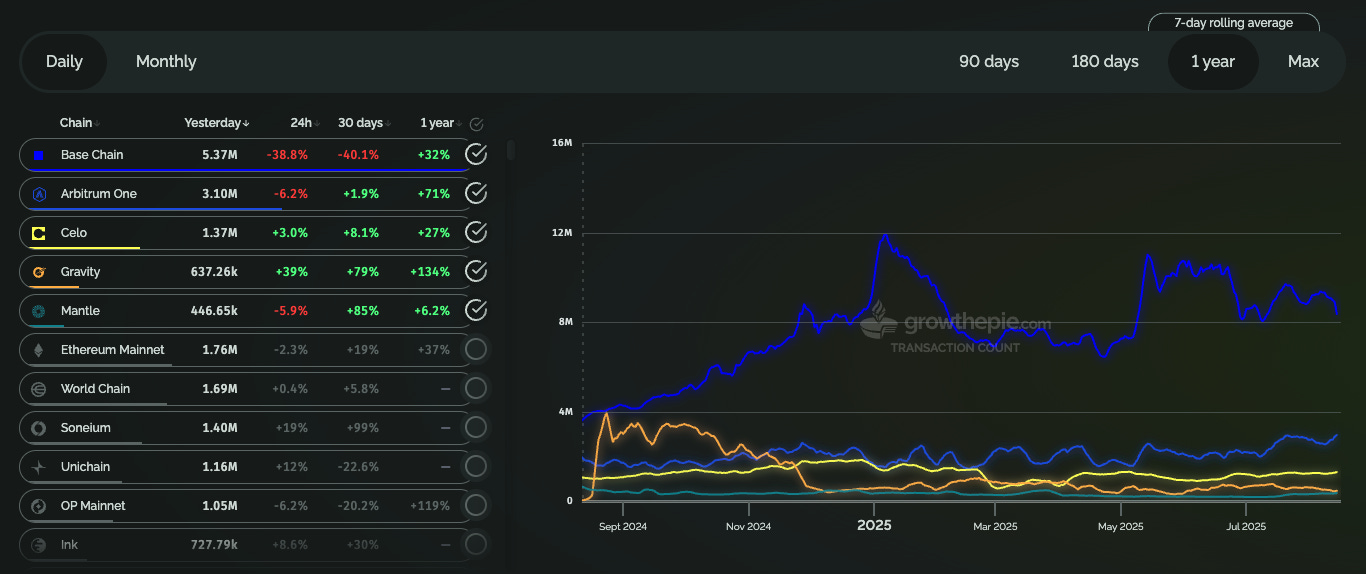Sort table by 30 days column

tap(364, 123)
